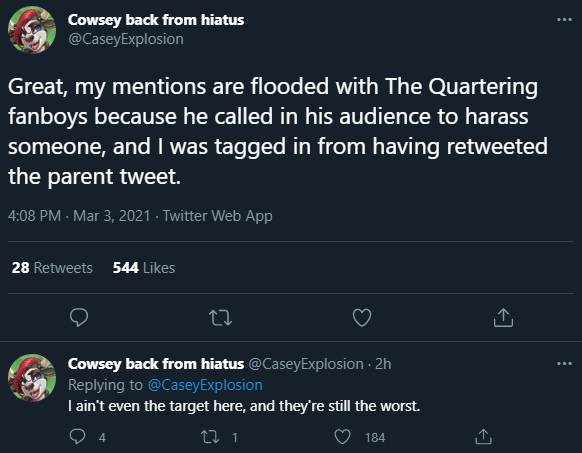Open Cowsey back from hiatus profile name at top
Image resolution: width=582 pixels, height=453 pixels.
tap(156, 20)
